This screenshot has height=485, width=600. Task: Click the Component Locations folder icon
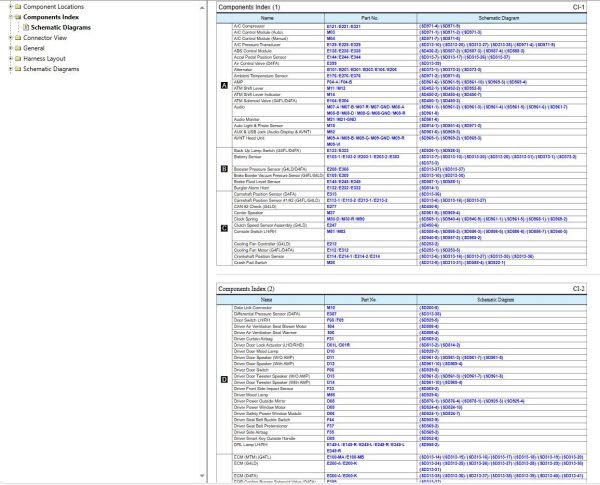[18, 7]
